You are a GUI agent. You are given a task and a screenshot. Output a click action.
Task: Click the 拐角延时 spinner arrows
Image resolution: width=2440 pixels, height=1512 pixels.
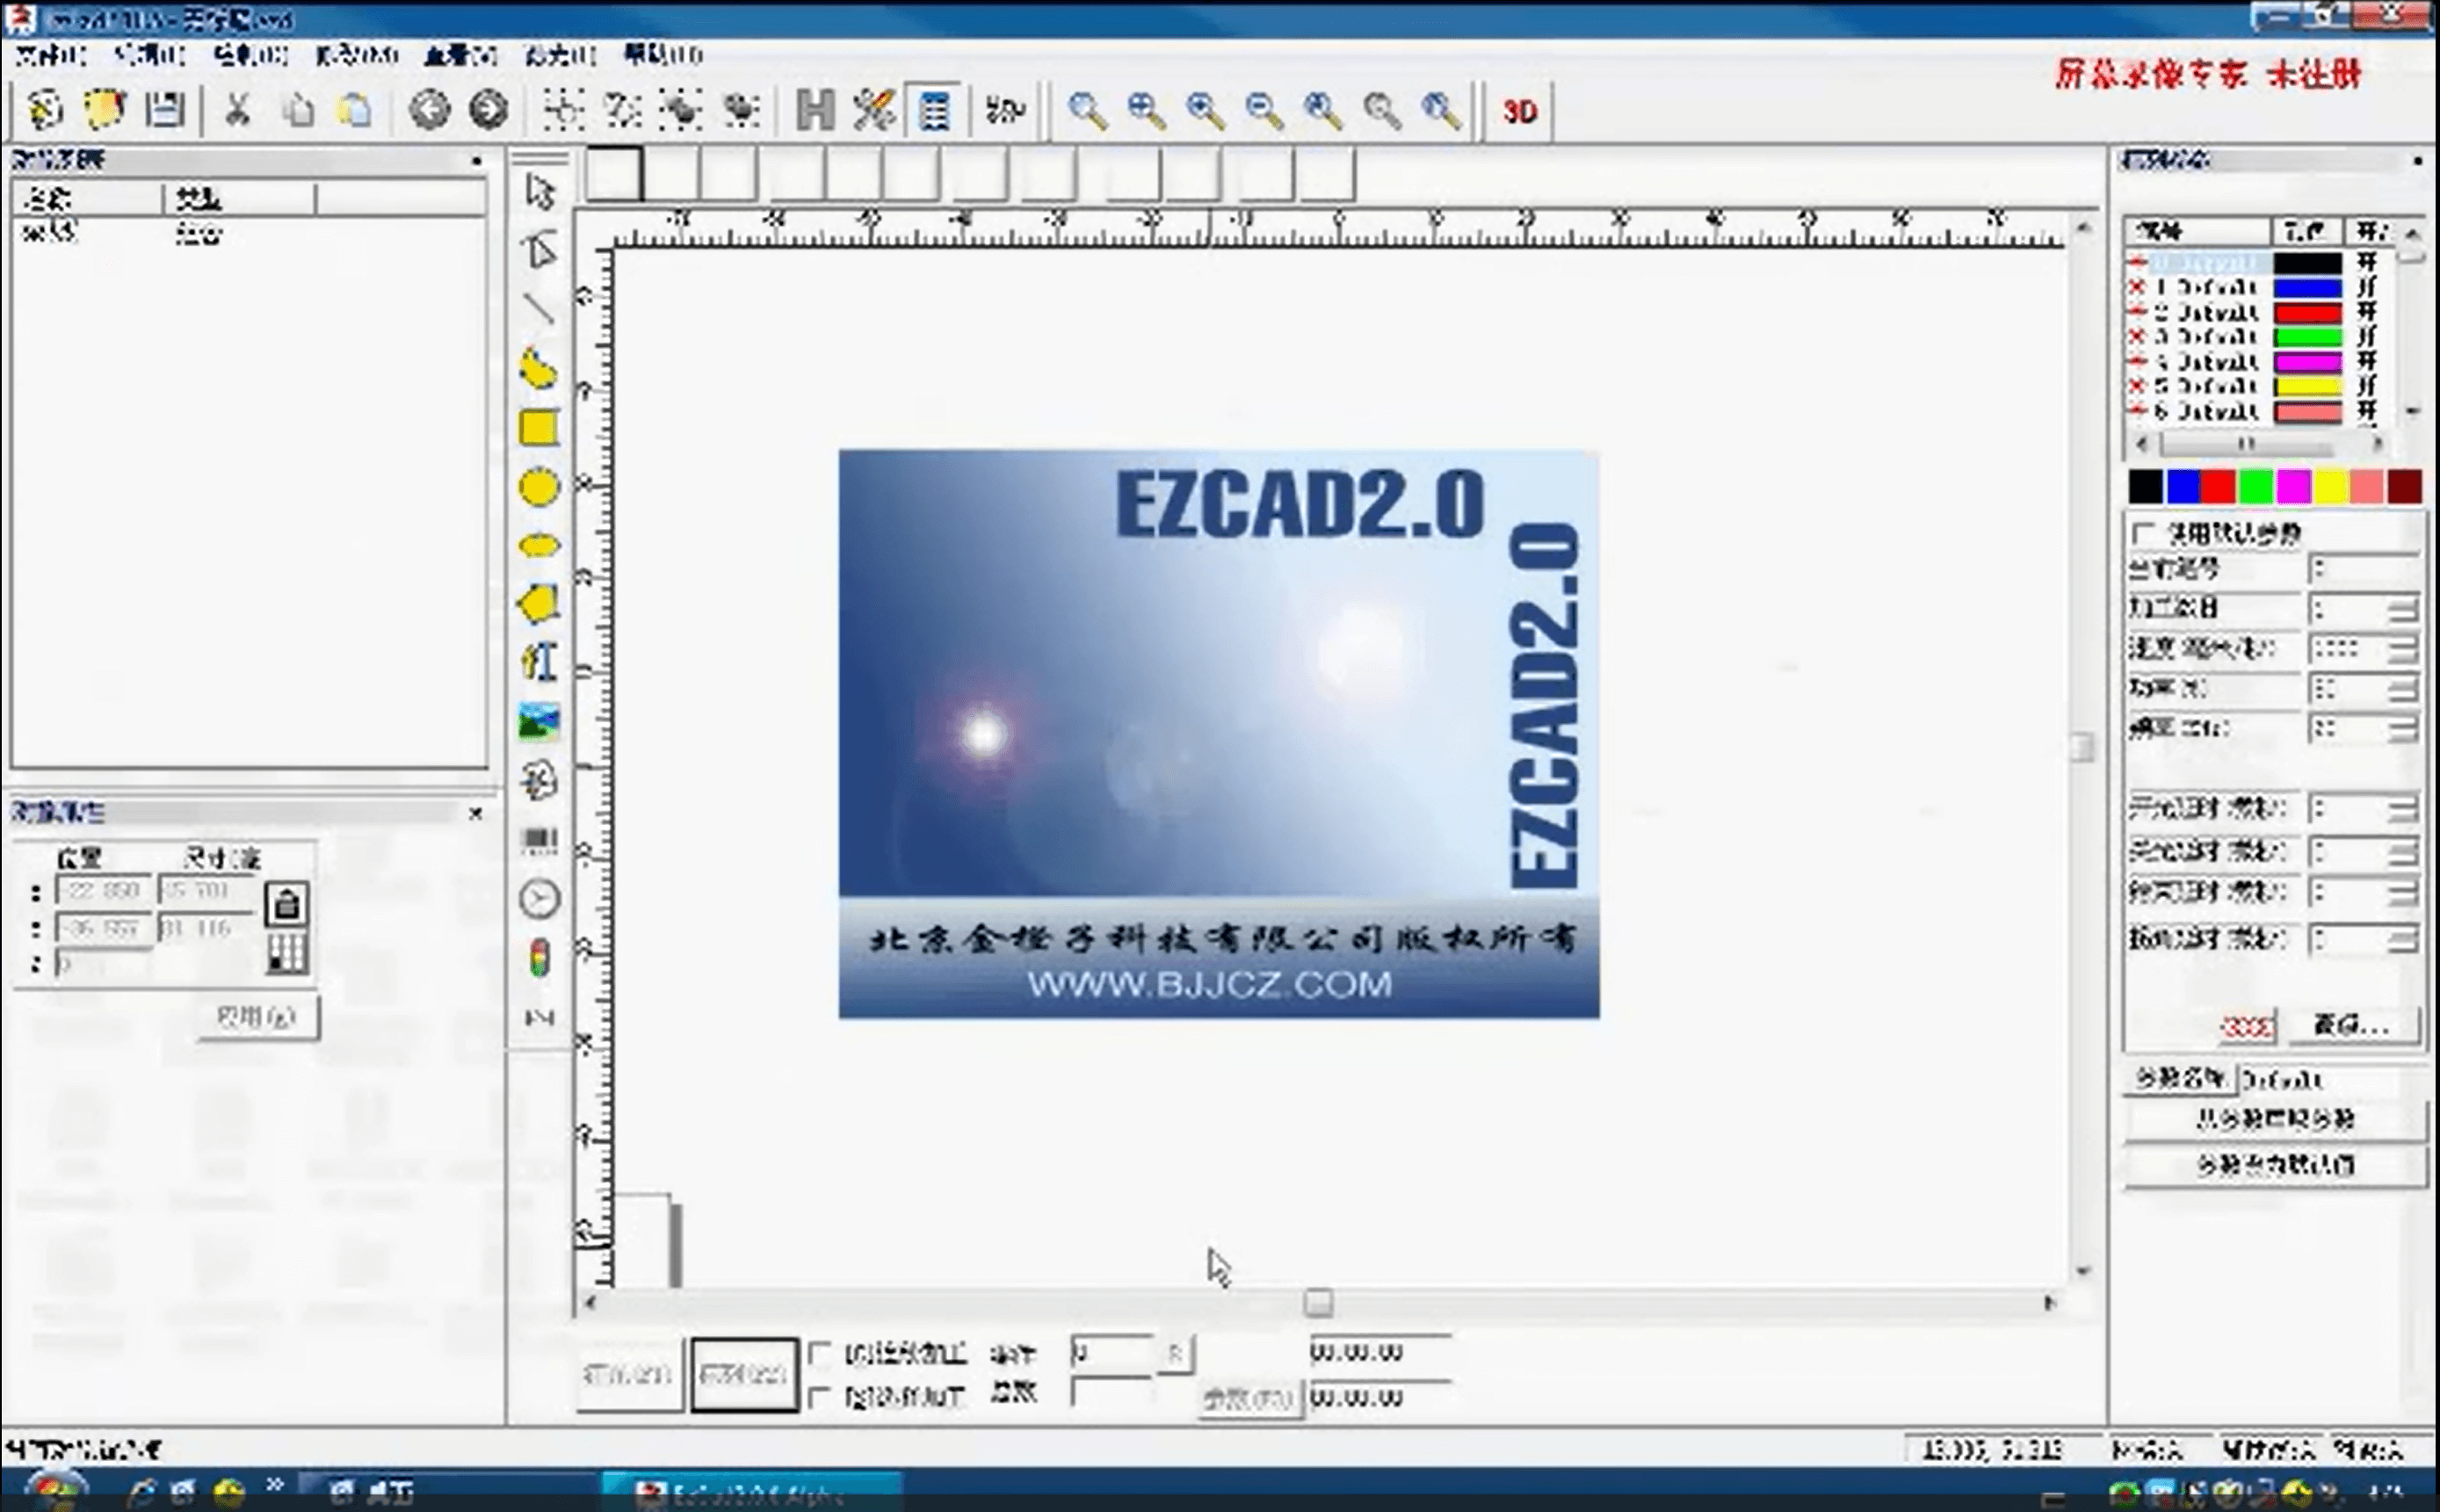point(2403,939)
